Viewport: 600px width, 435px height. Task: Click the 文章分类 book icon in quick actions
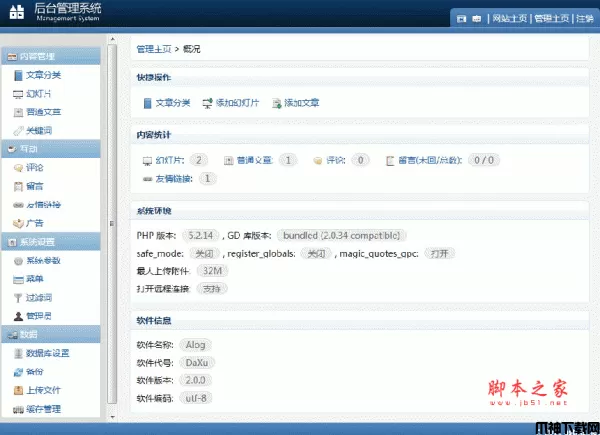(x=147, y=103)
